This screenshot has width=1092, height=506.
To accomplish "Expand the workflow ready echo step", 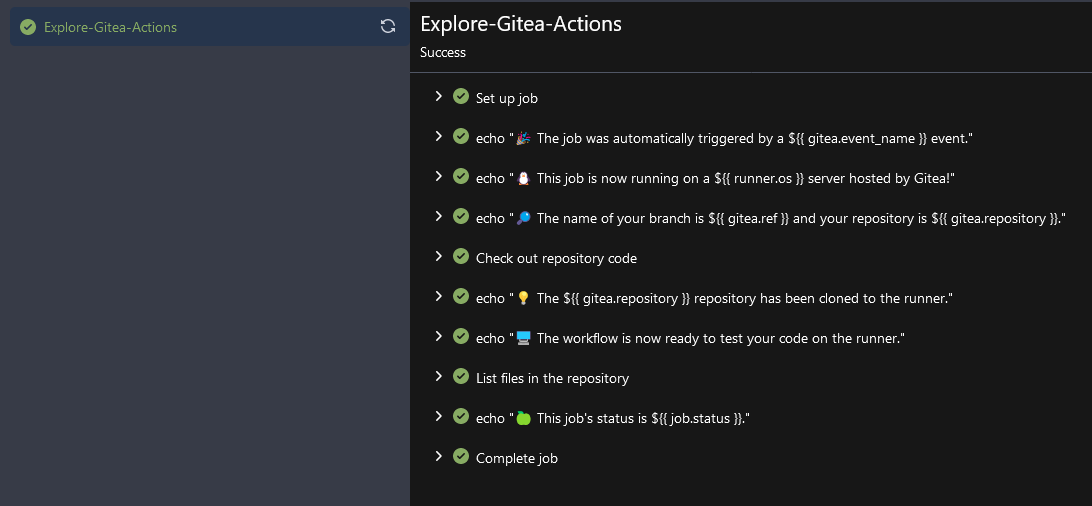I will [x=438, y=336].
